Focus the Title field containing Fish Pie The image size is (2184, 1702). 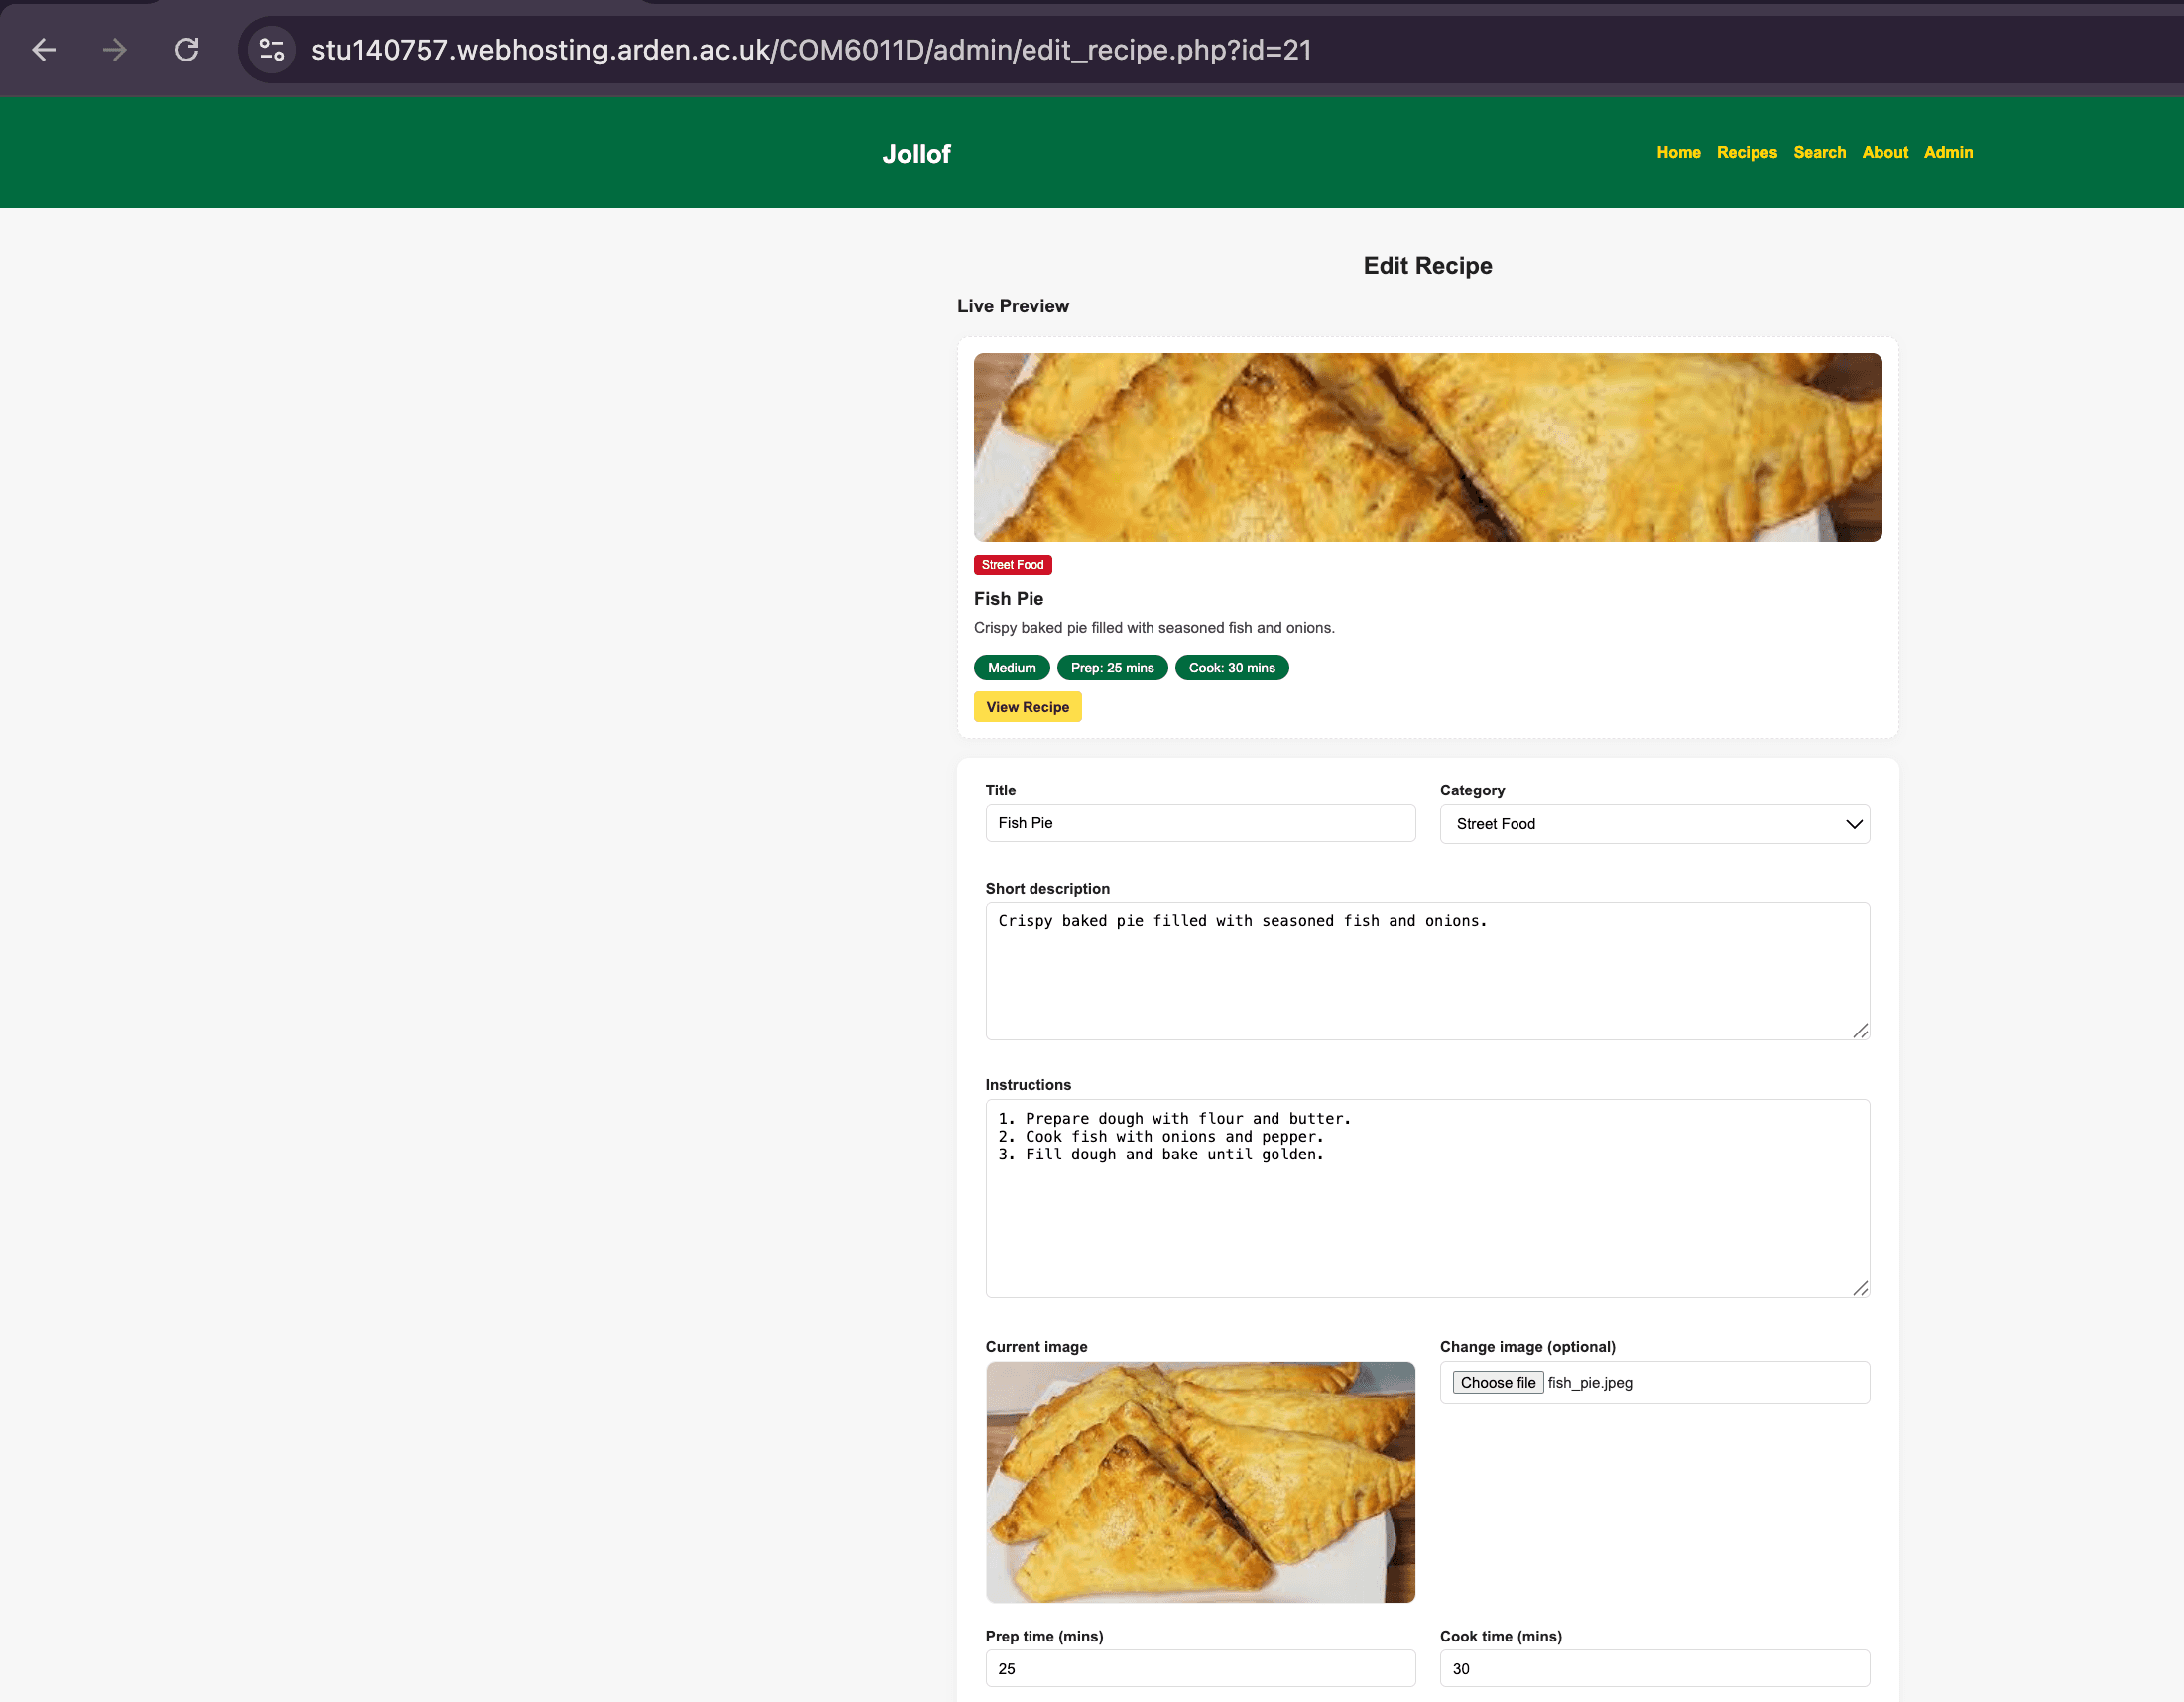tap(1200, 823)
